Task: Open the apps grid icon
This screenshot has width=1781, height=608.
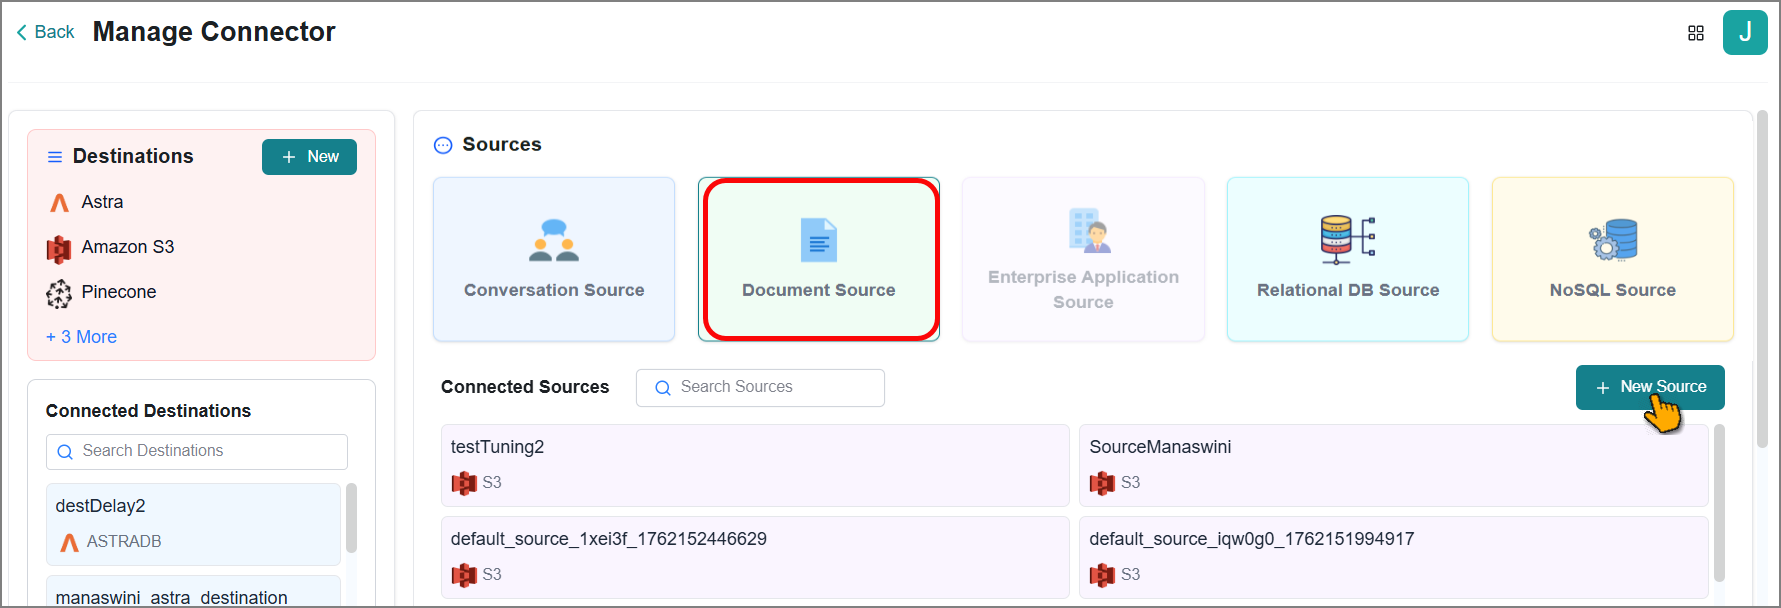Action: (x=1696, y=33)
